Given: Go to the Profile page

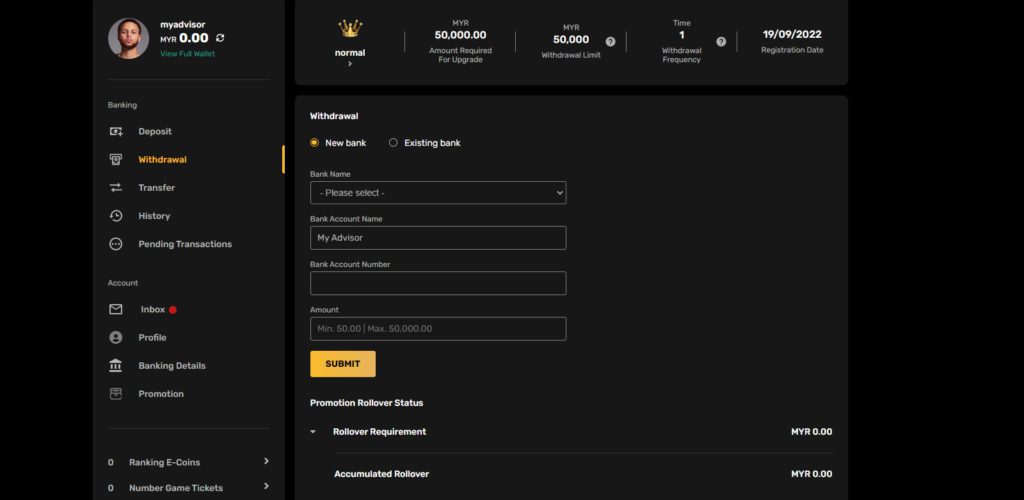Looking at the screenshot, I should point(152,337).
